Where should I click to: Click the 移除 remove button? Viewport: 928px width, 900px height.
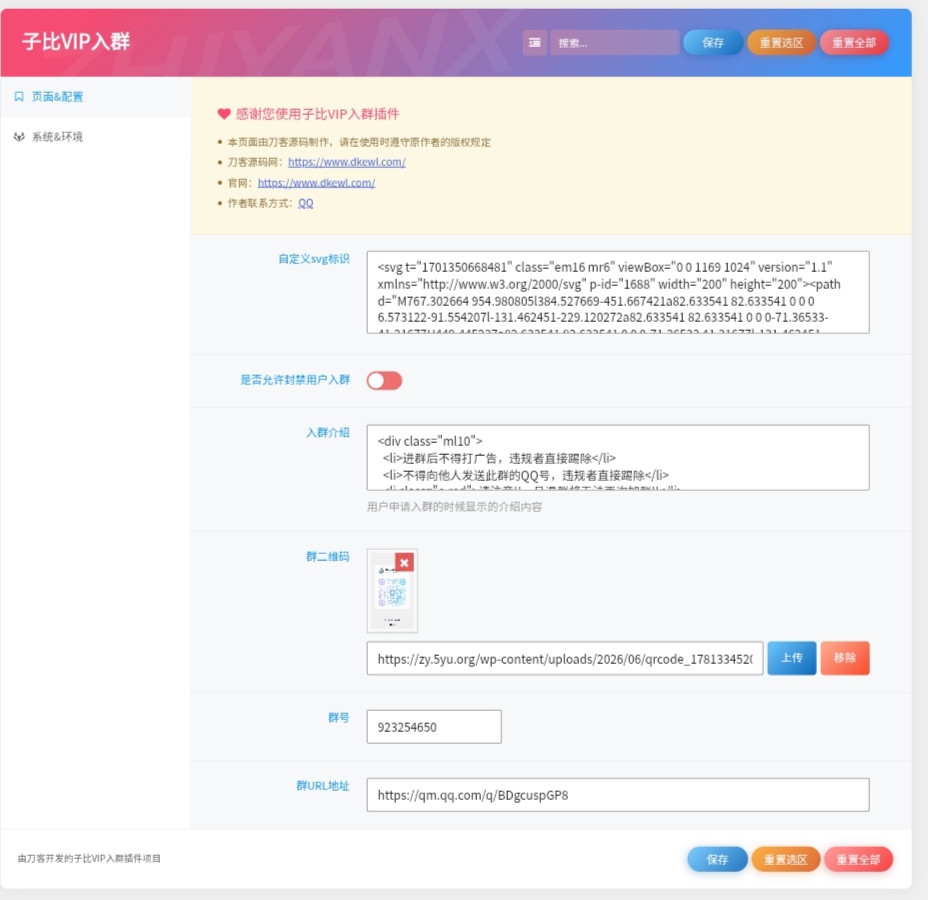845,658
